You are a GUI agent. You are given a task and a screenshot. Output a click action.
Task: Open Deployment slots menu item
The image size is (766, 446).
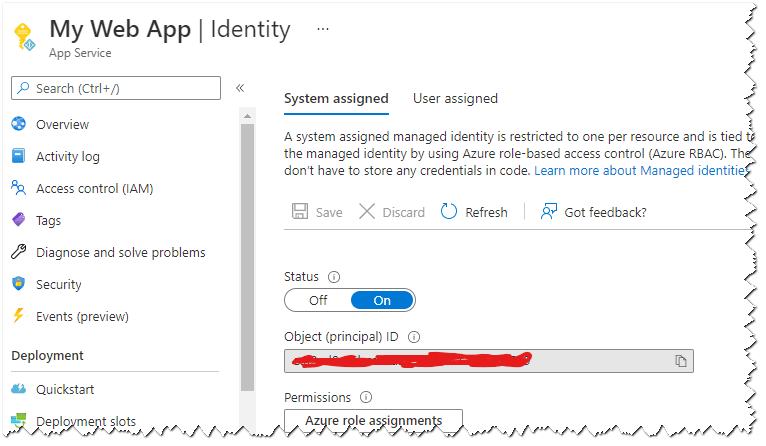click(x=86, y=421)
